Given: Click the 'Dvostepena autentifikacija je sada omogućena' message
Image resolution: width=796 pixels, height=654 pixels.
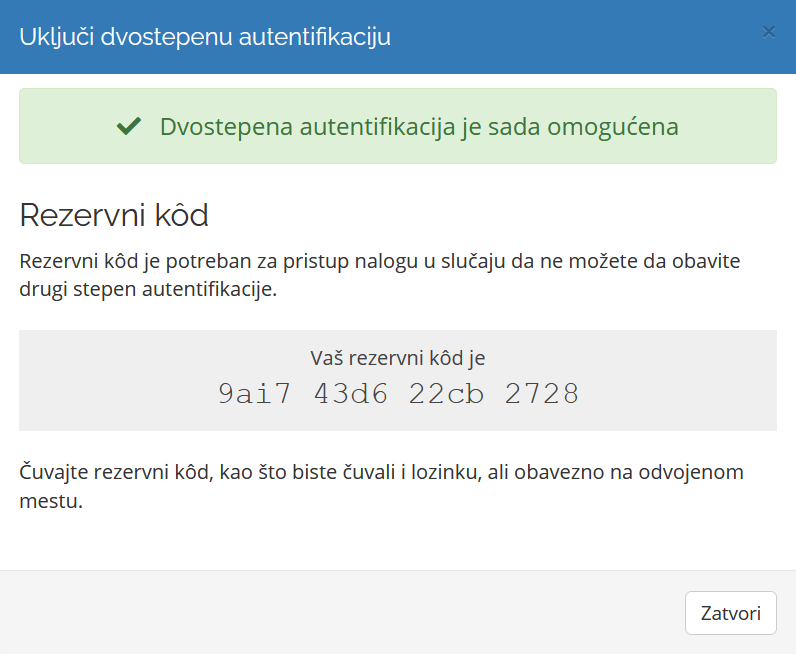Looking at the screenshot, I should click(x=419, y=127).
